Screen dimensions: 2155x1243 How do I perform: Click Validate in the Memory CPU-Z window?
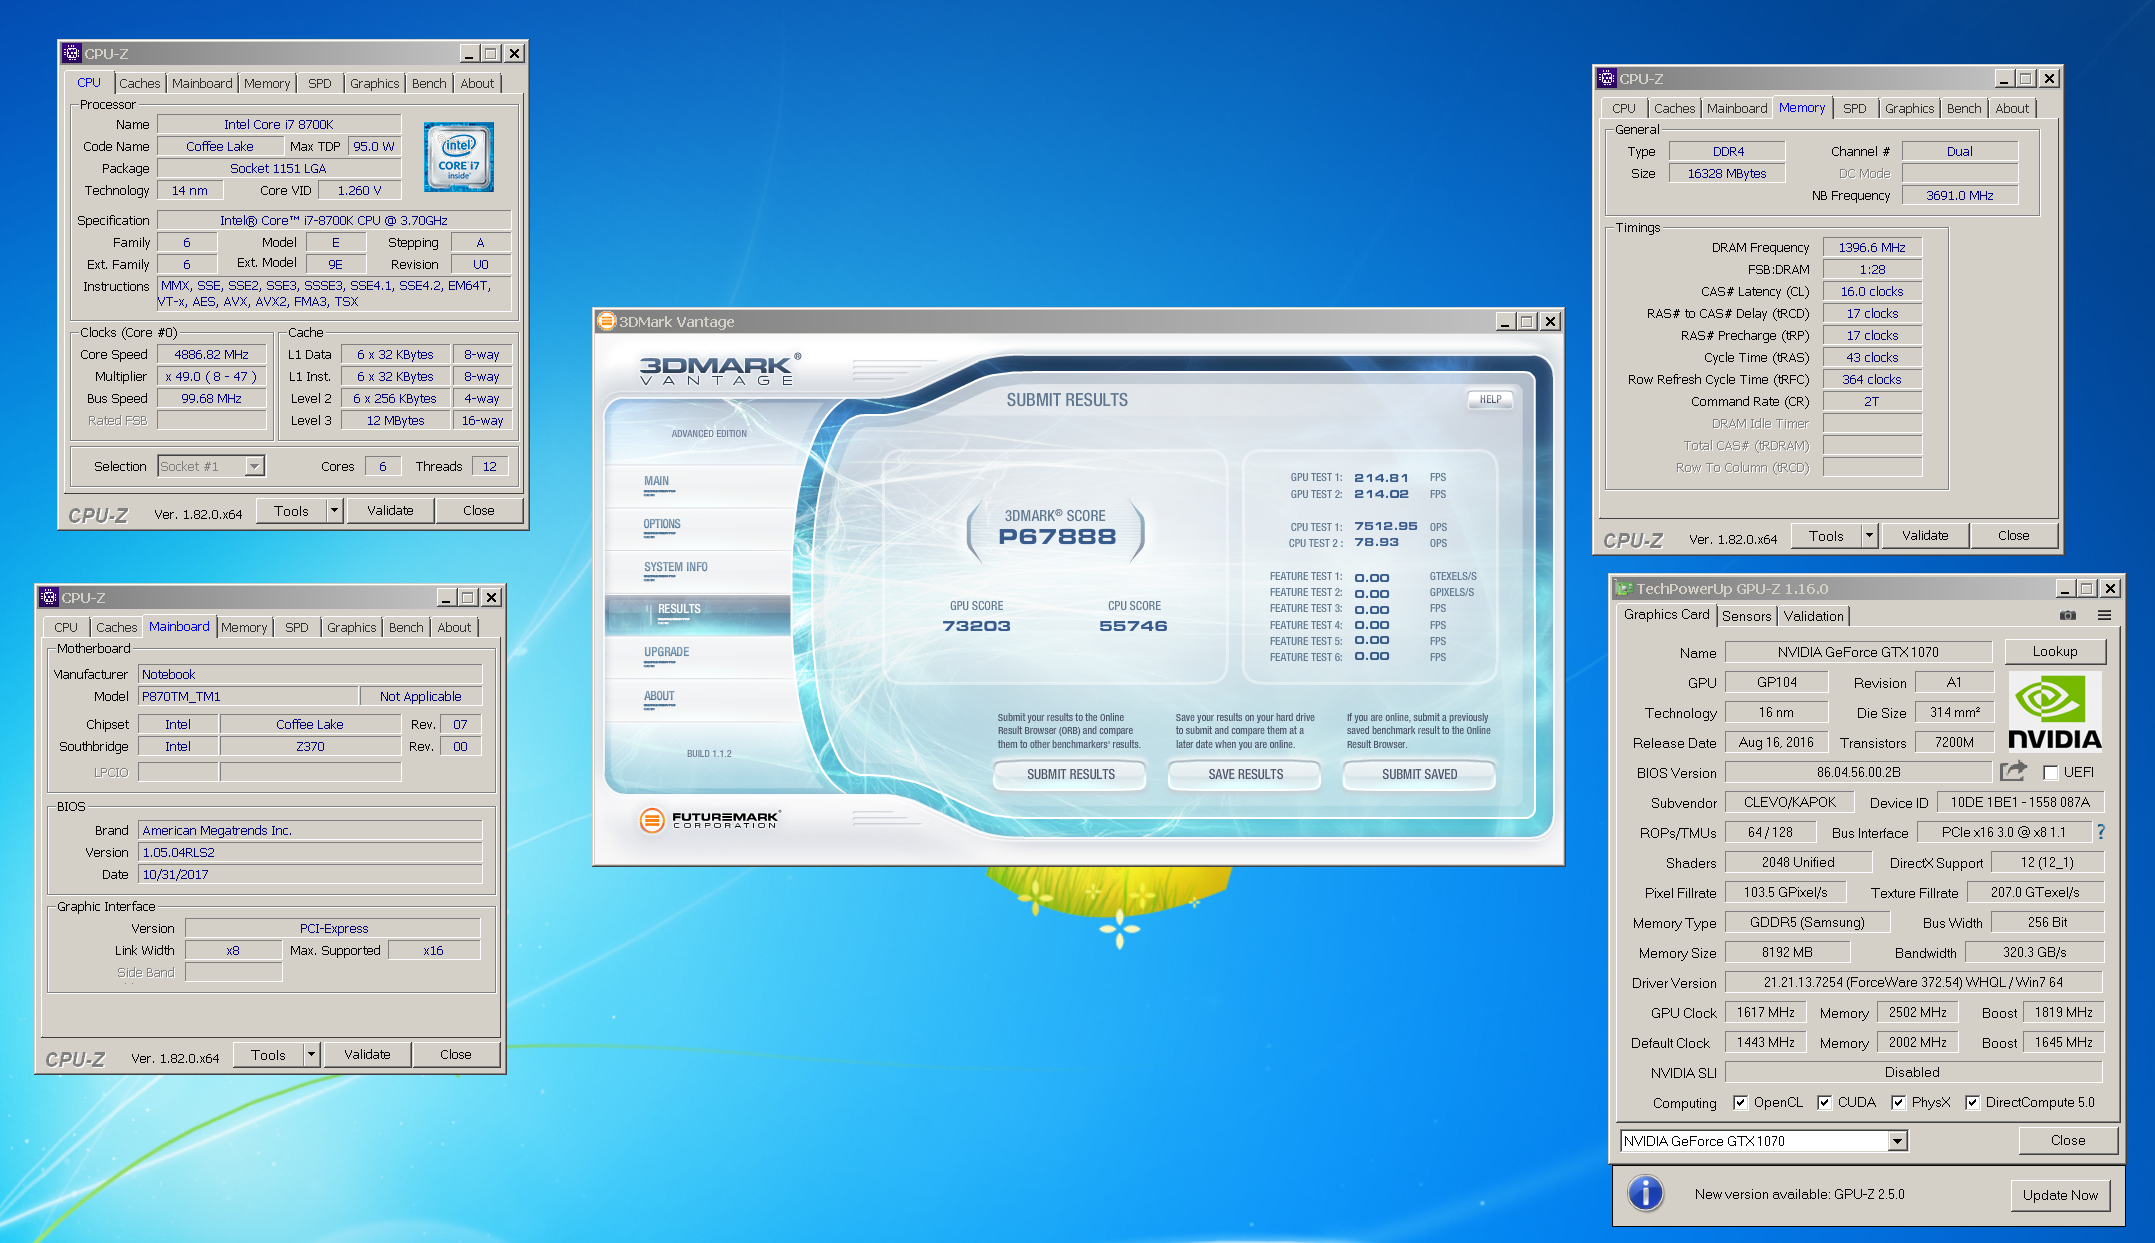coord(1925,535)
